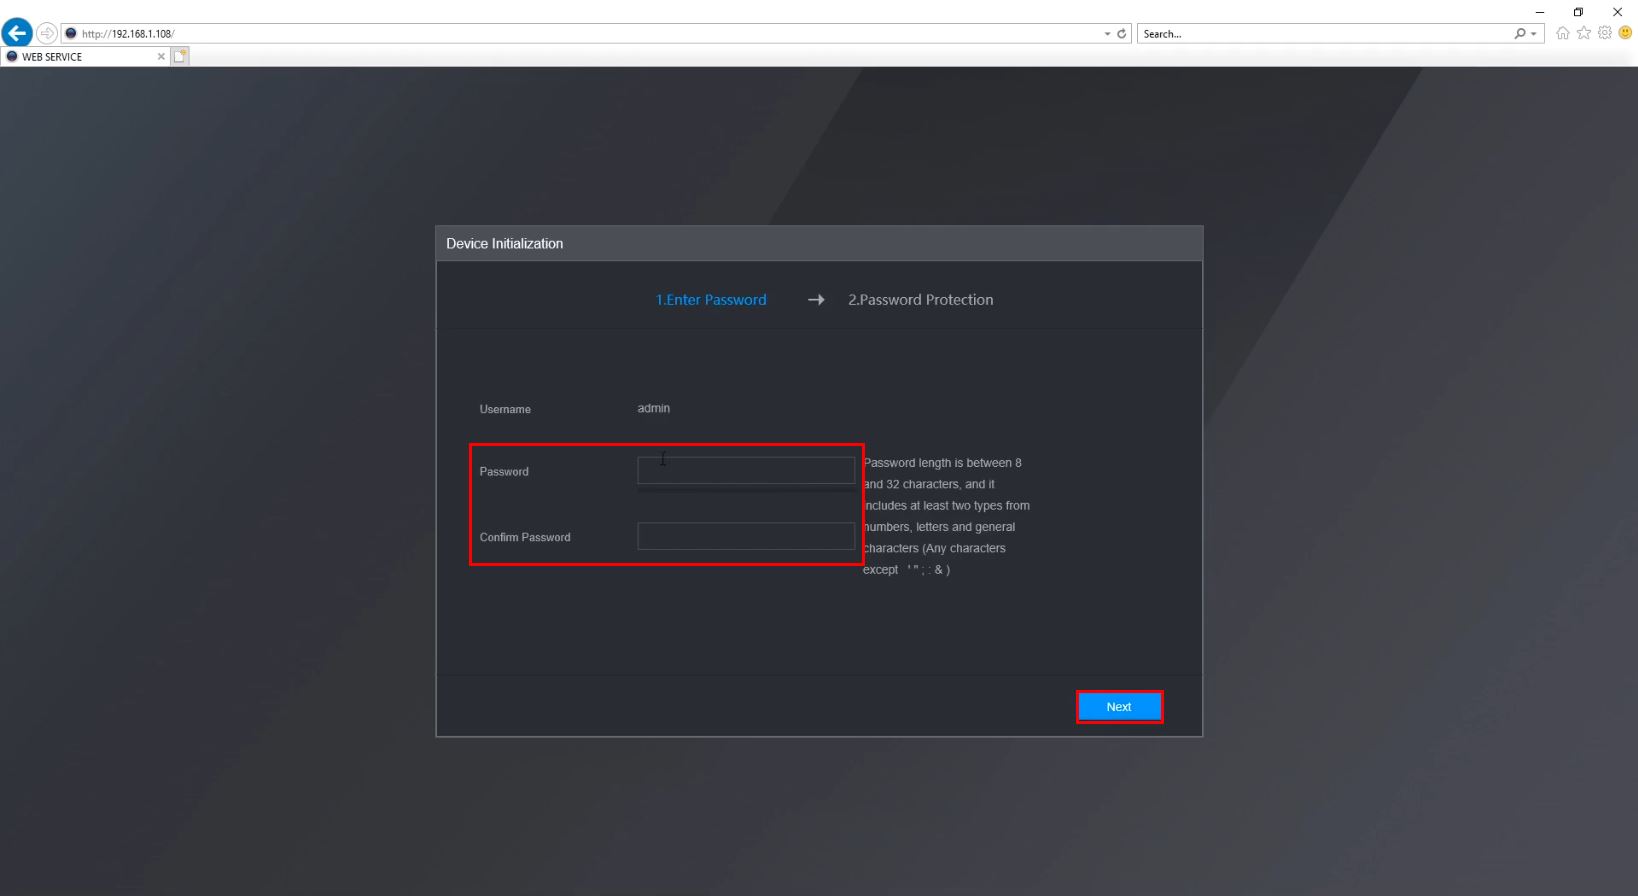Open the browser Tools gear icon
The image size is (1638, 896).
coord(1605,33)
